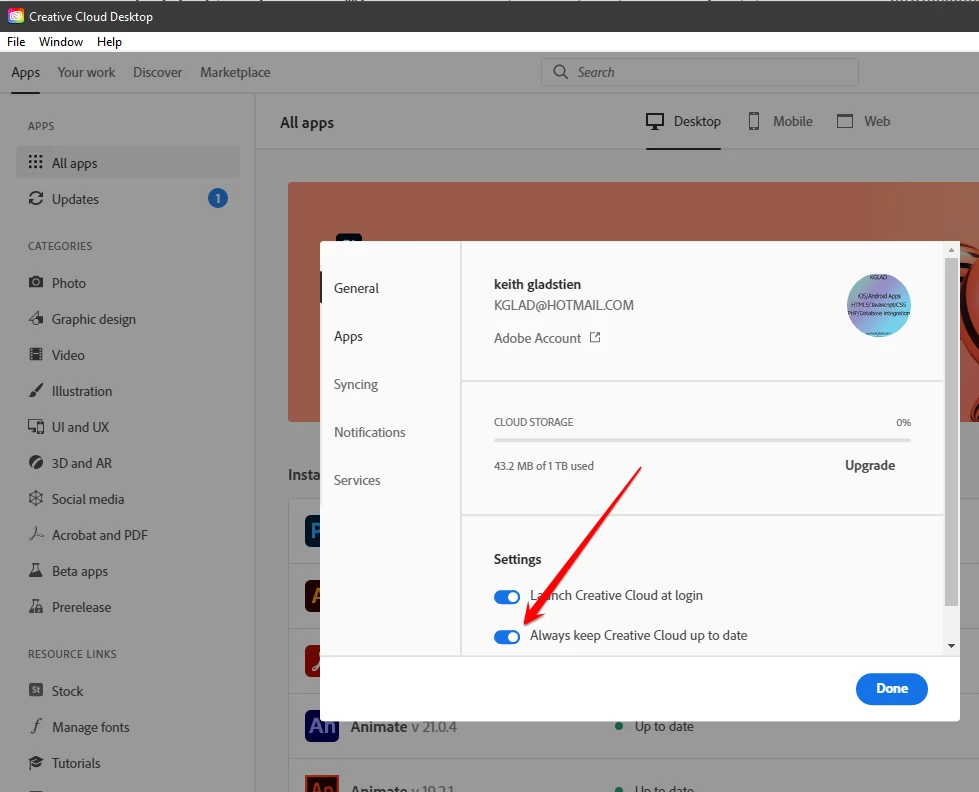The image size is (979, 792).
Task: Click the All apps sidebar label
Action: pos(74,163)
